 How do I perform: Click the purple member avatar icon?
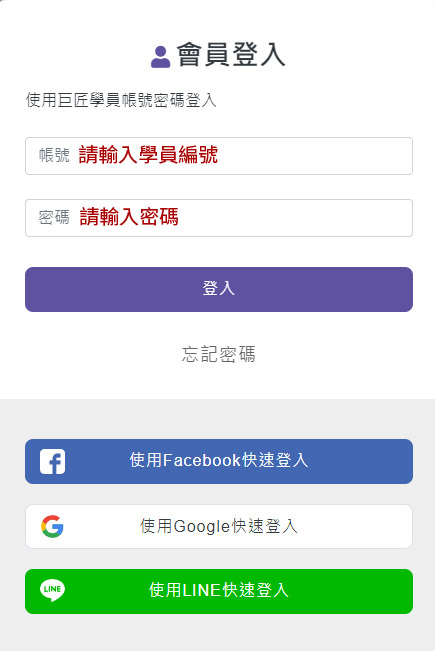click(x=160, y=57)
